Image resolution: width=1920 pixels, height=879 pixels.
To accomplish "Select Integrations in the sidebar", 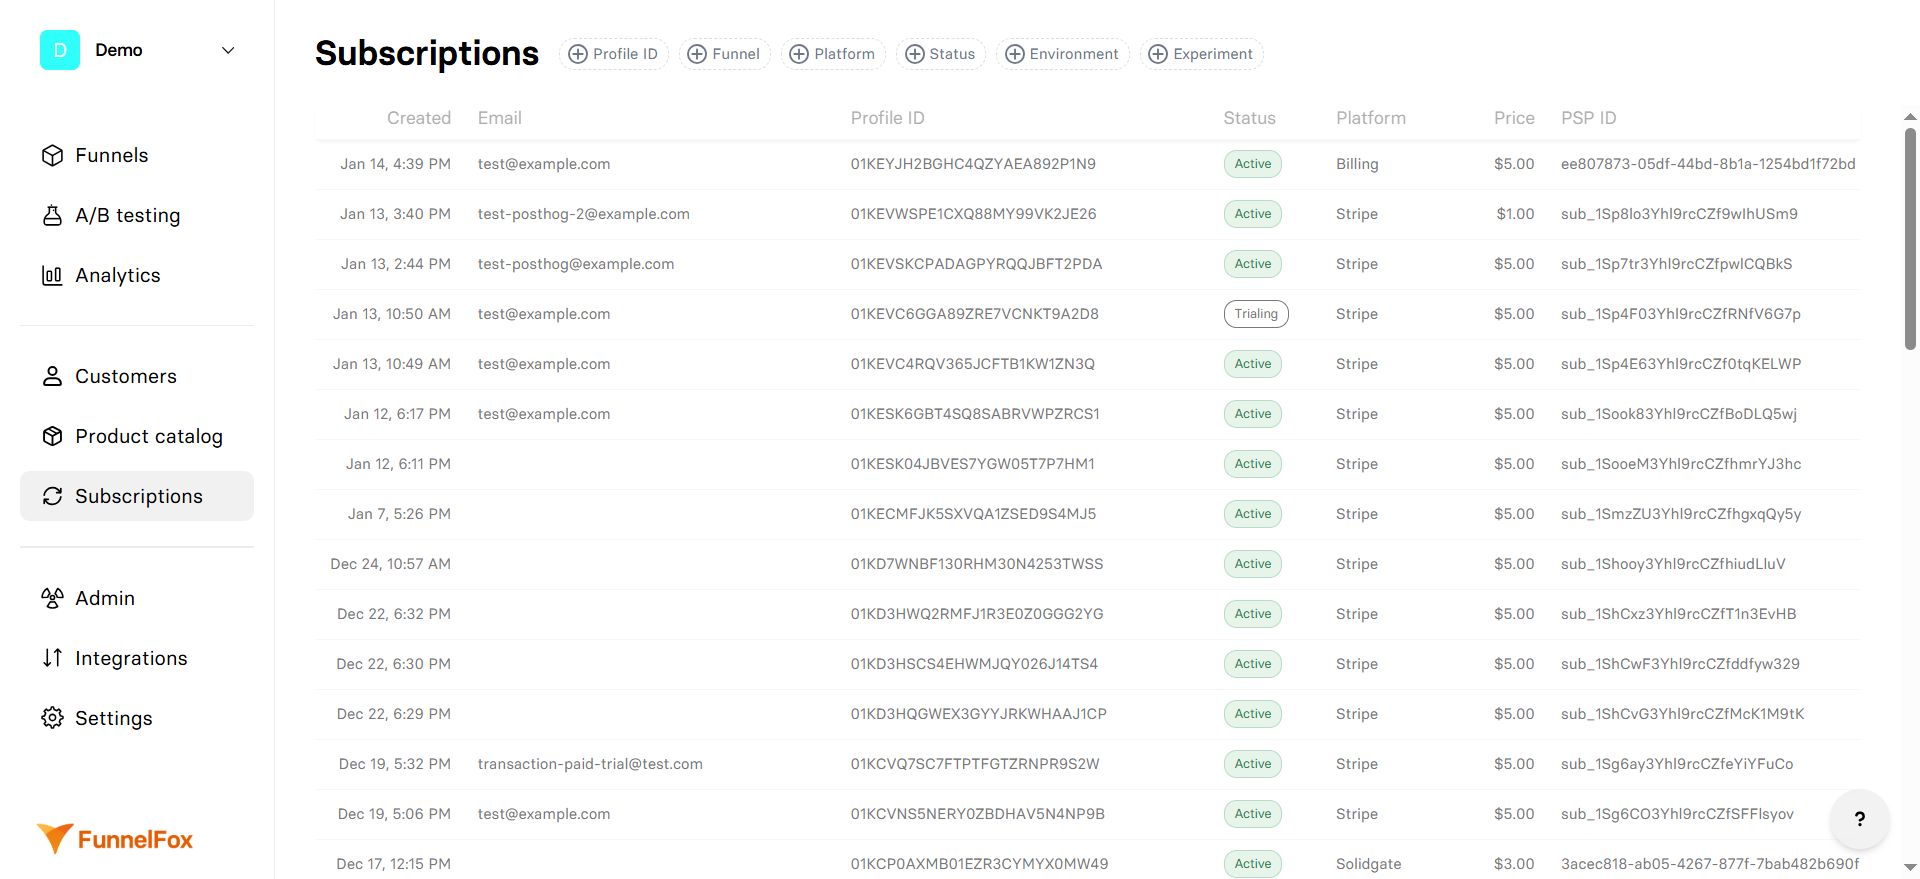I will [137, 658].
